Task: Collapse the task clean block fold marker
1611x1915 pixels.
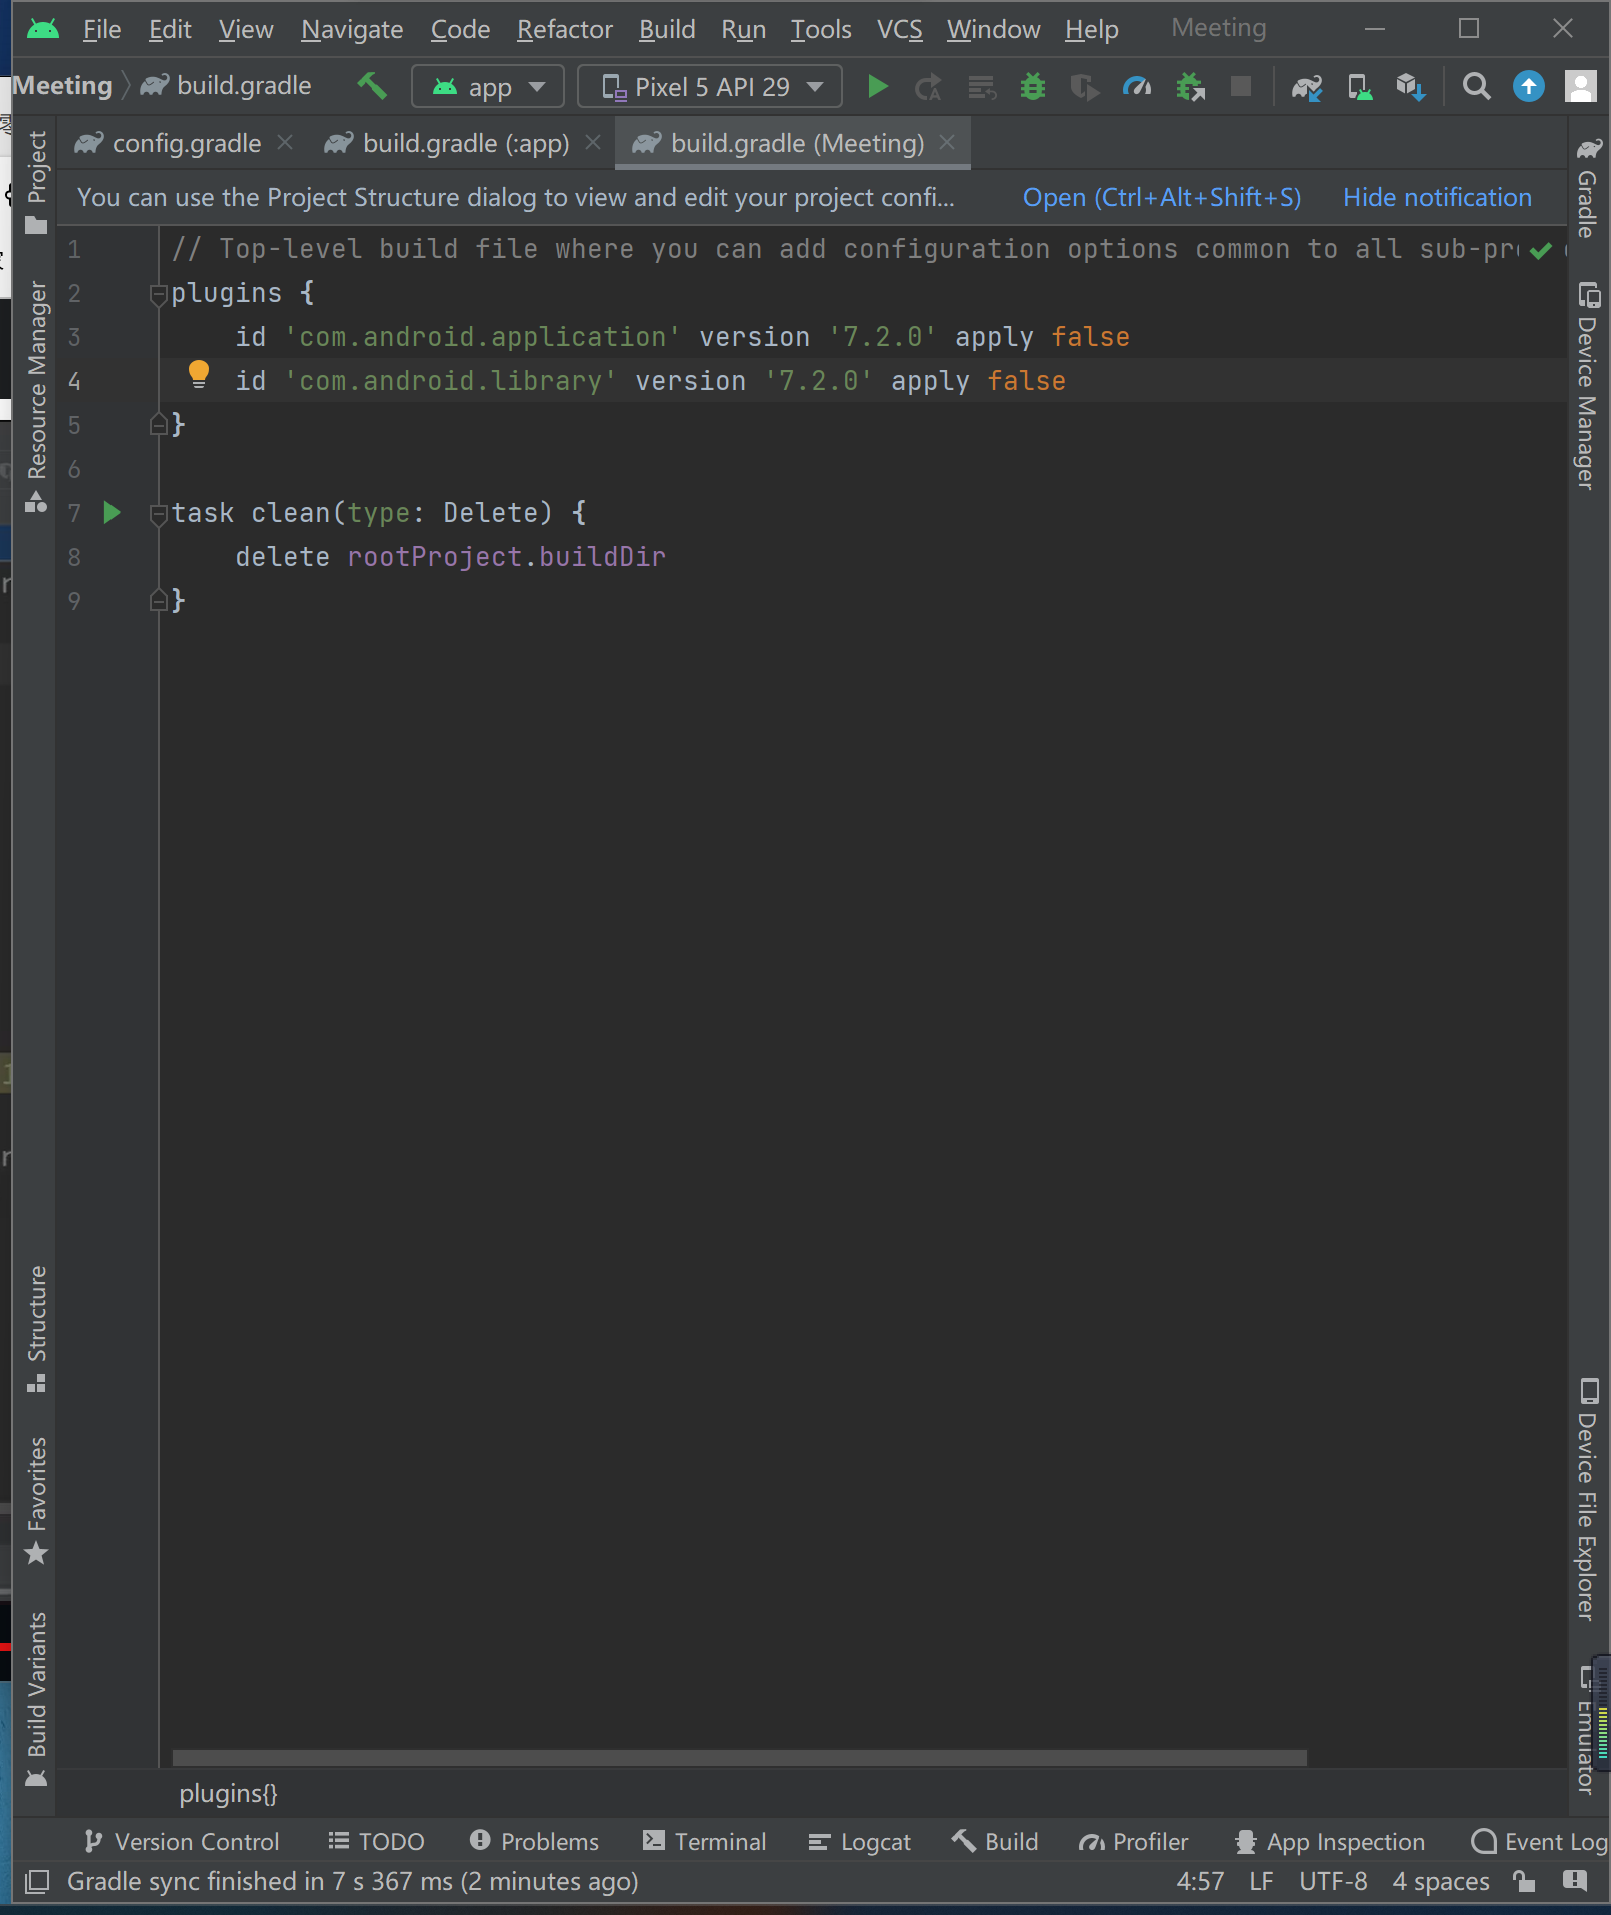Action: tap(157, 514)
